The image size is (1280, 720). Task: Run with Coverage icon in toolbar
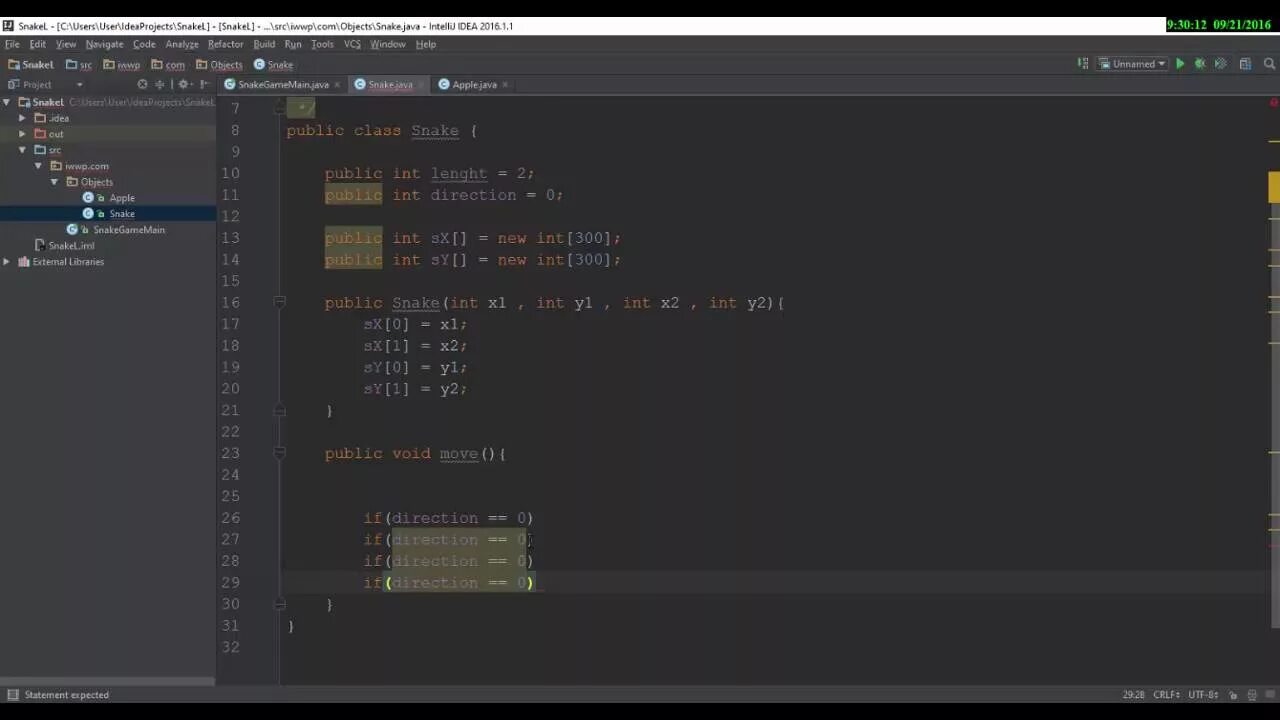click(1220, 64)
